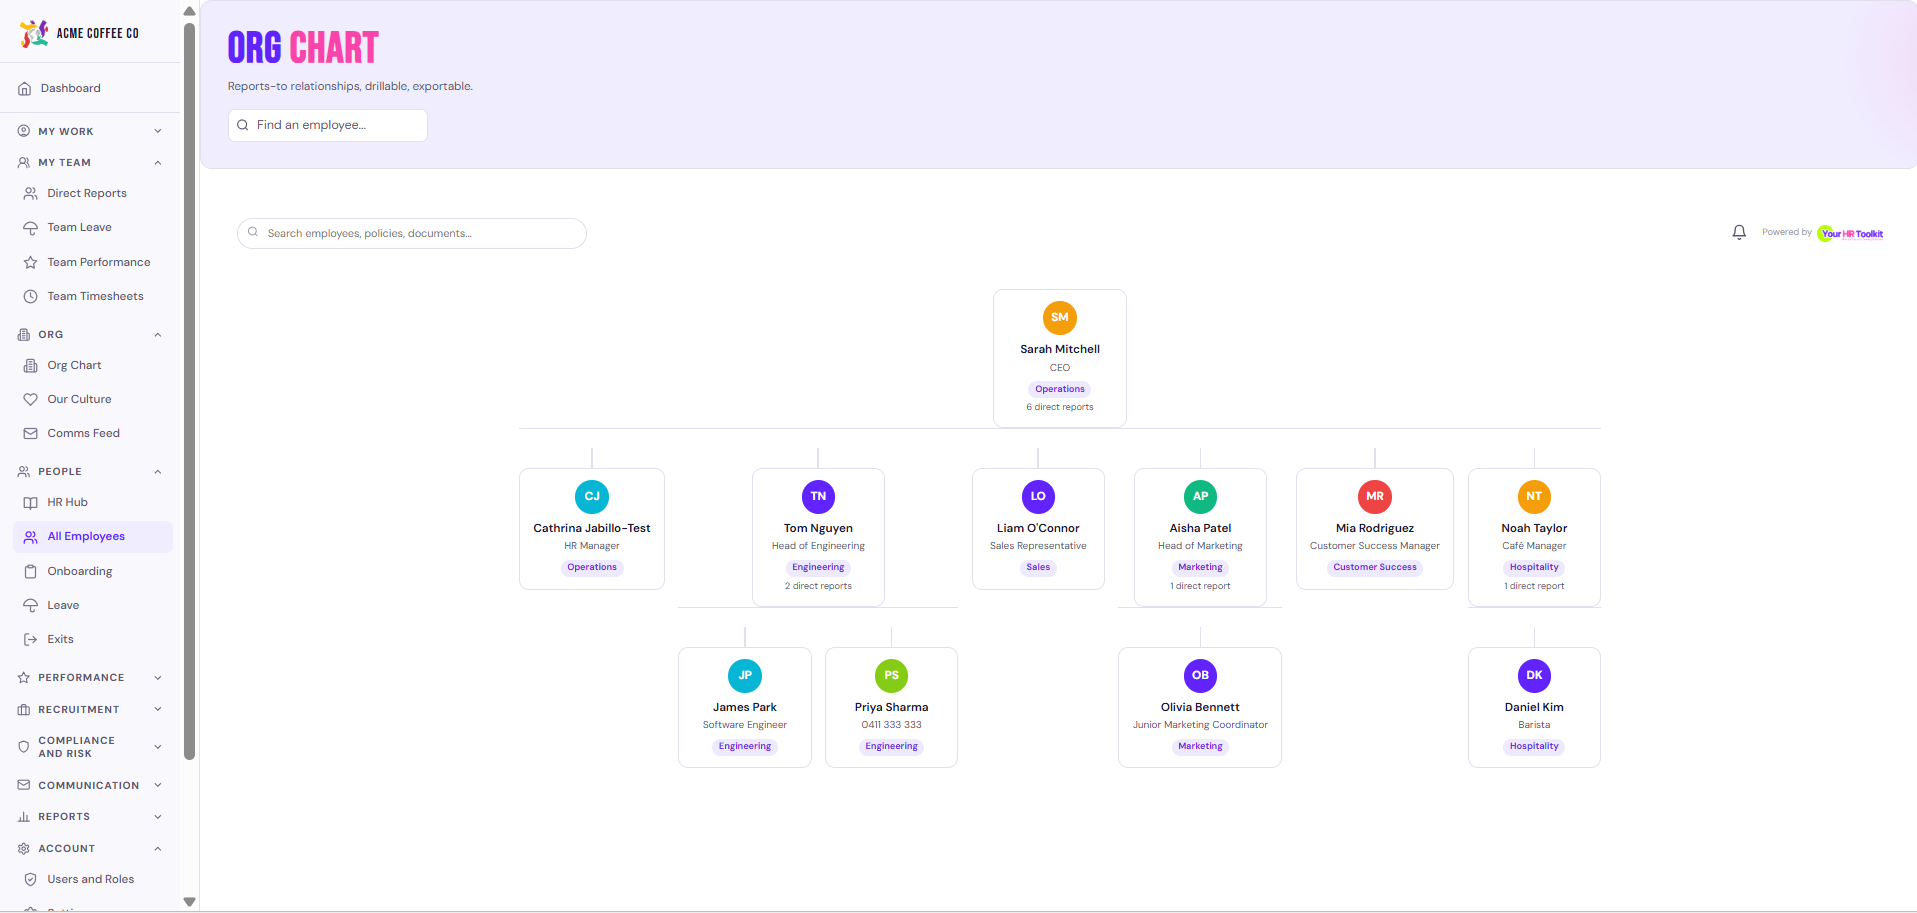Click Noah Taylor's Hospitality tag
The width and height of the screenshot is (1917, 913).
pos(1534,567)
